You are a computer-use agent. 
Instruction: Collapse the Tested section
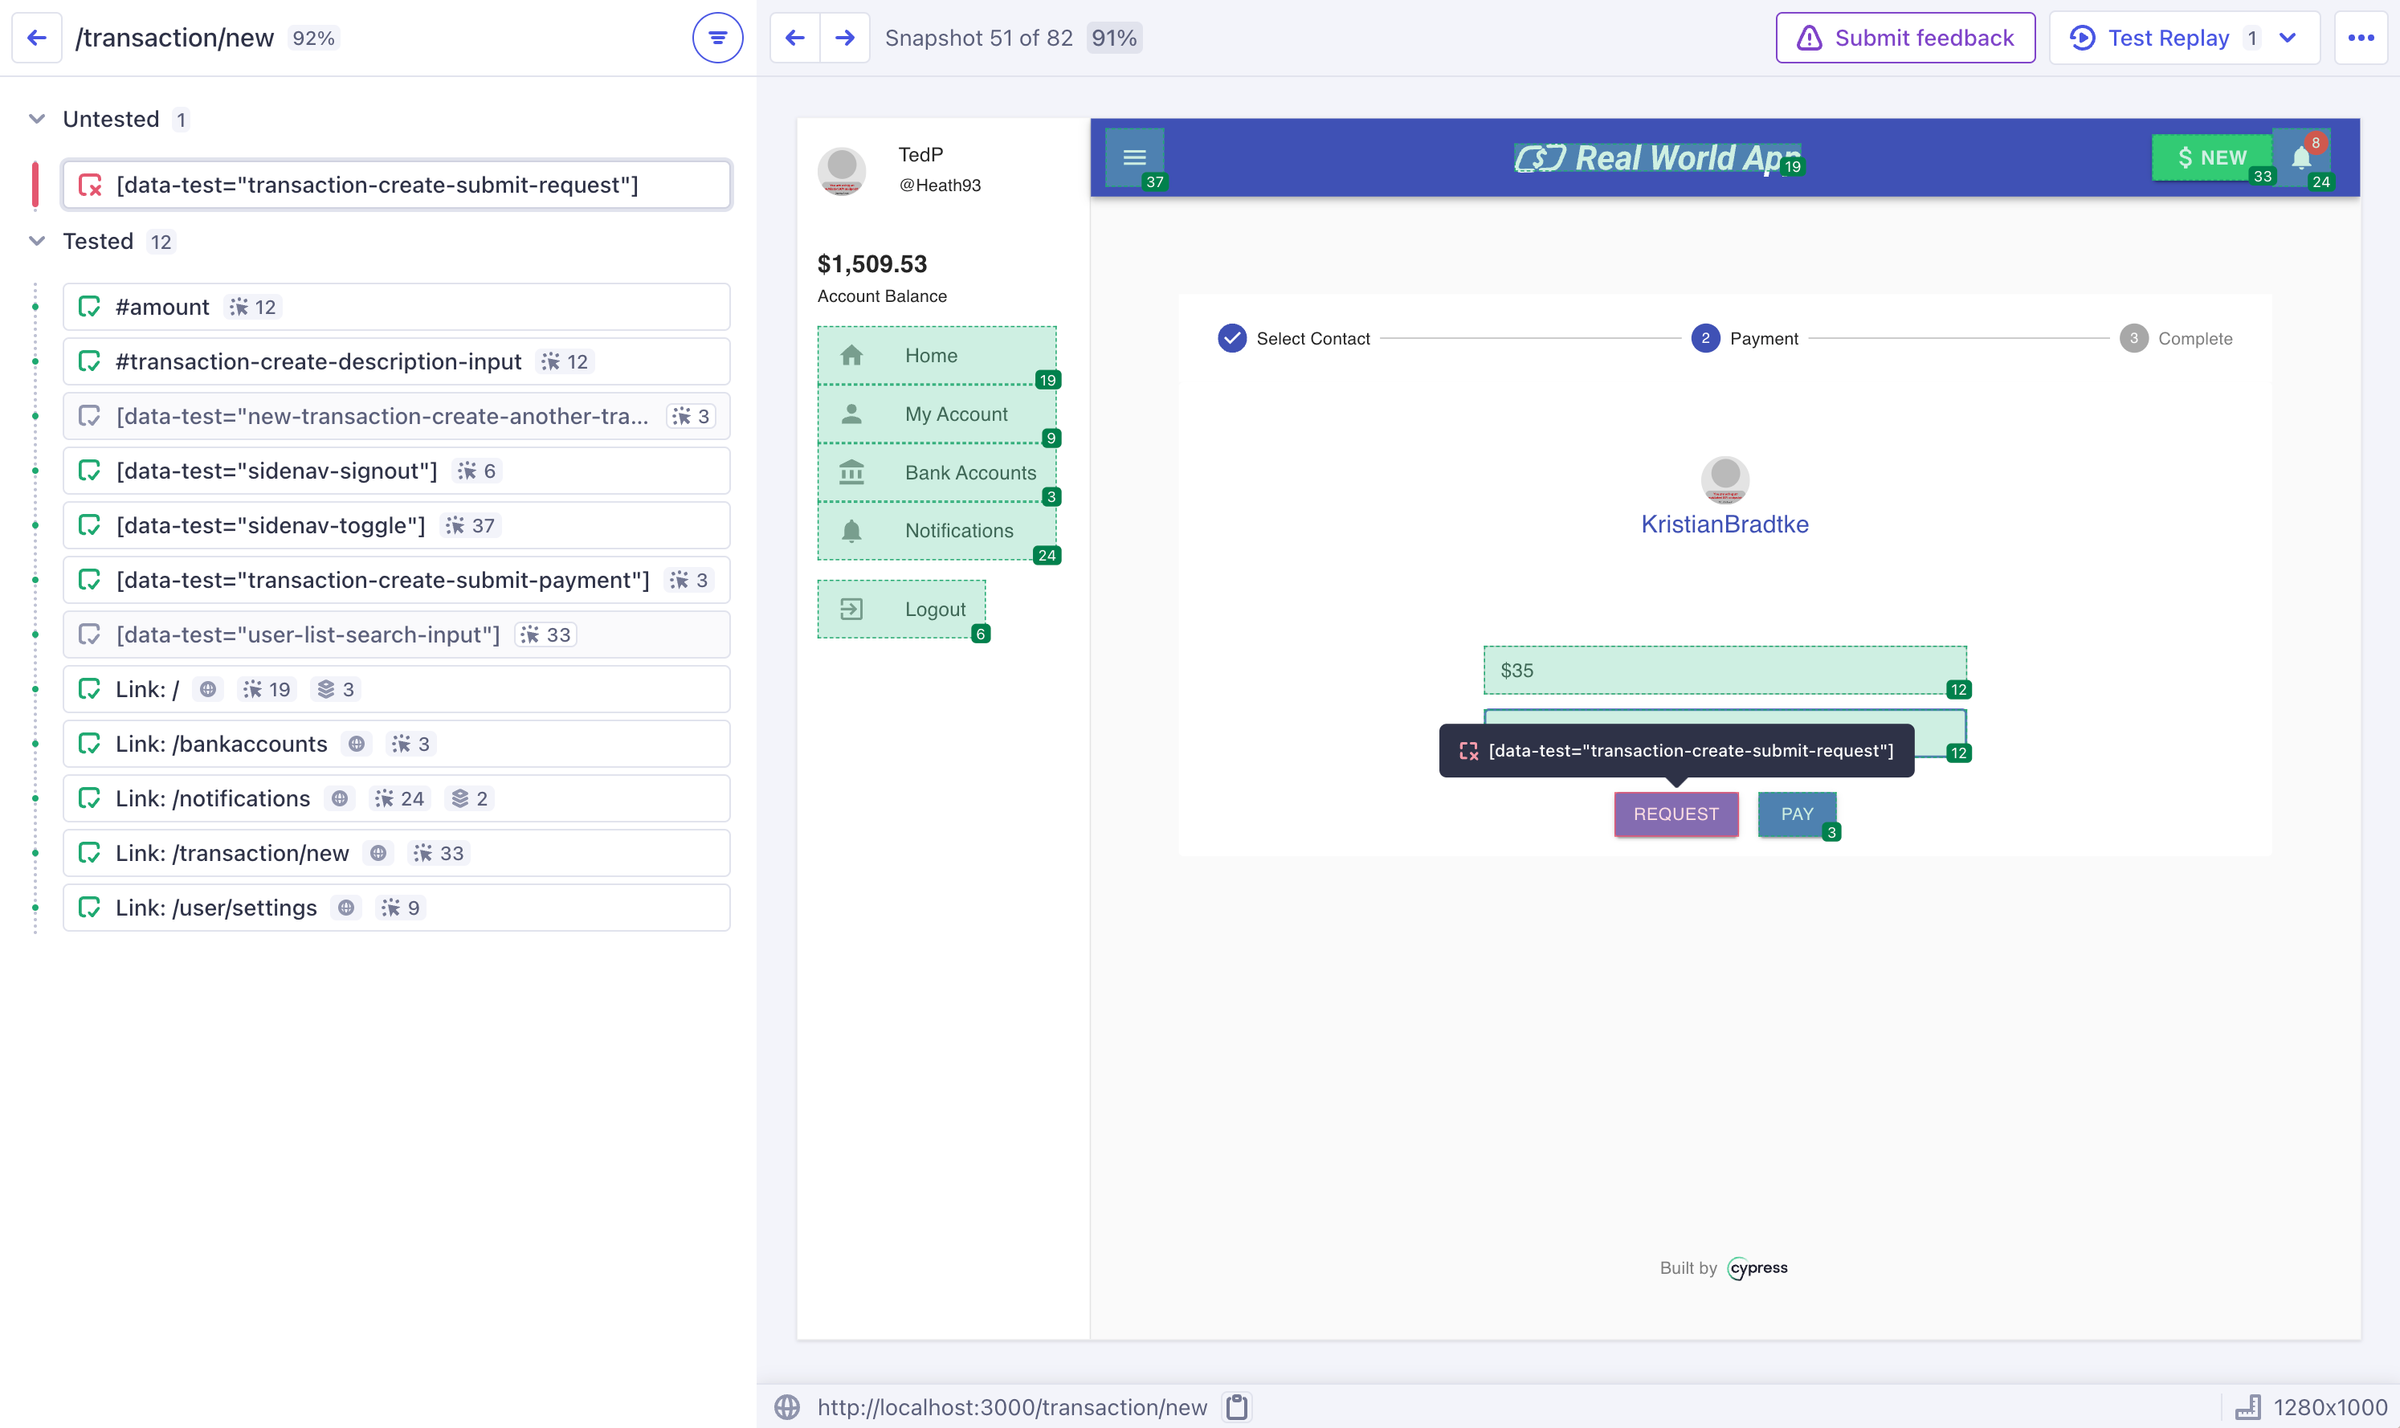click(37, 241)
